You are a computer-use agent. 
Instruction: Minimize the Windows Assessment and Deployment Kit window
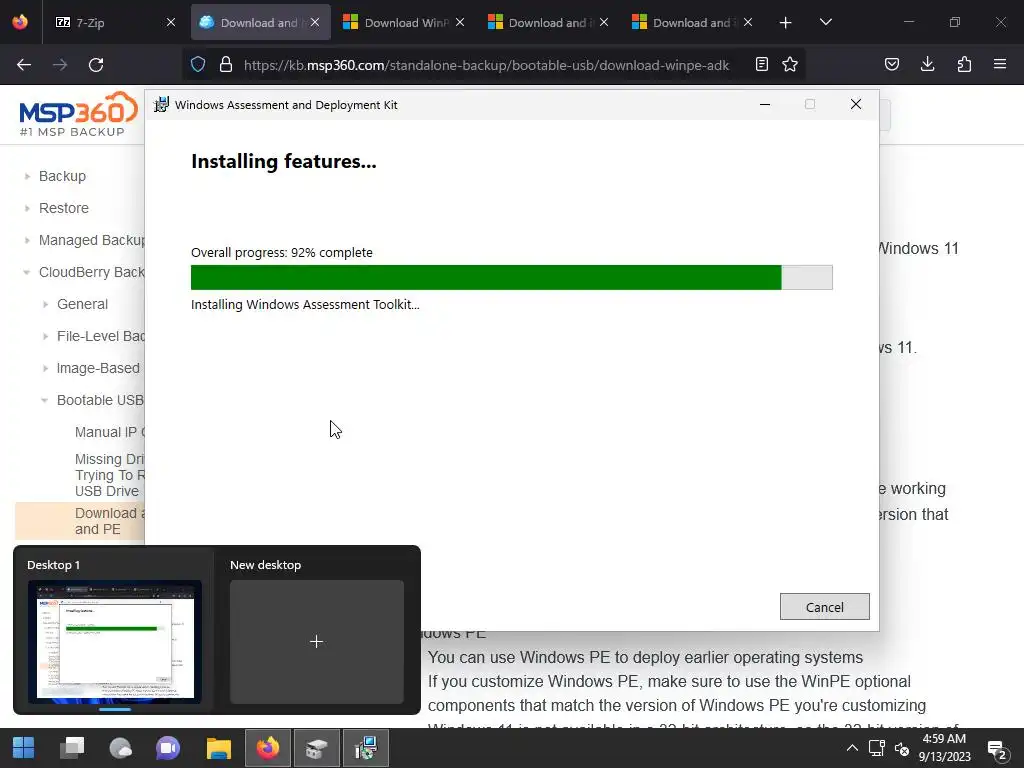pos(765,104)
